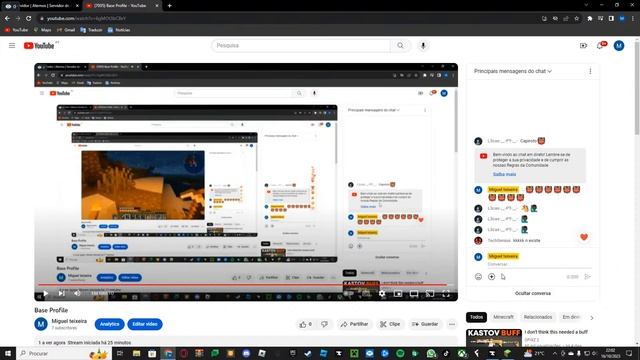Image resolution: width=640 pixels, height=360 pixels.
Task: Open player settings gear
Action: 382,293
